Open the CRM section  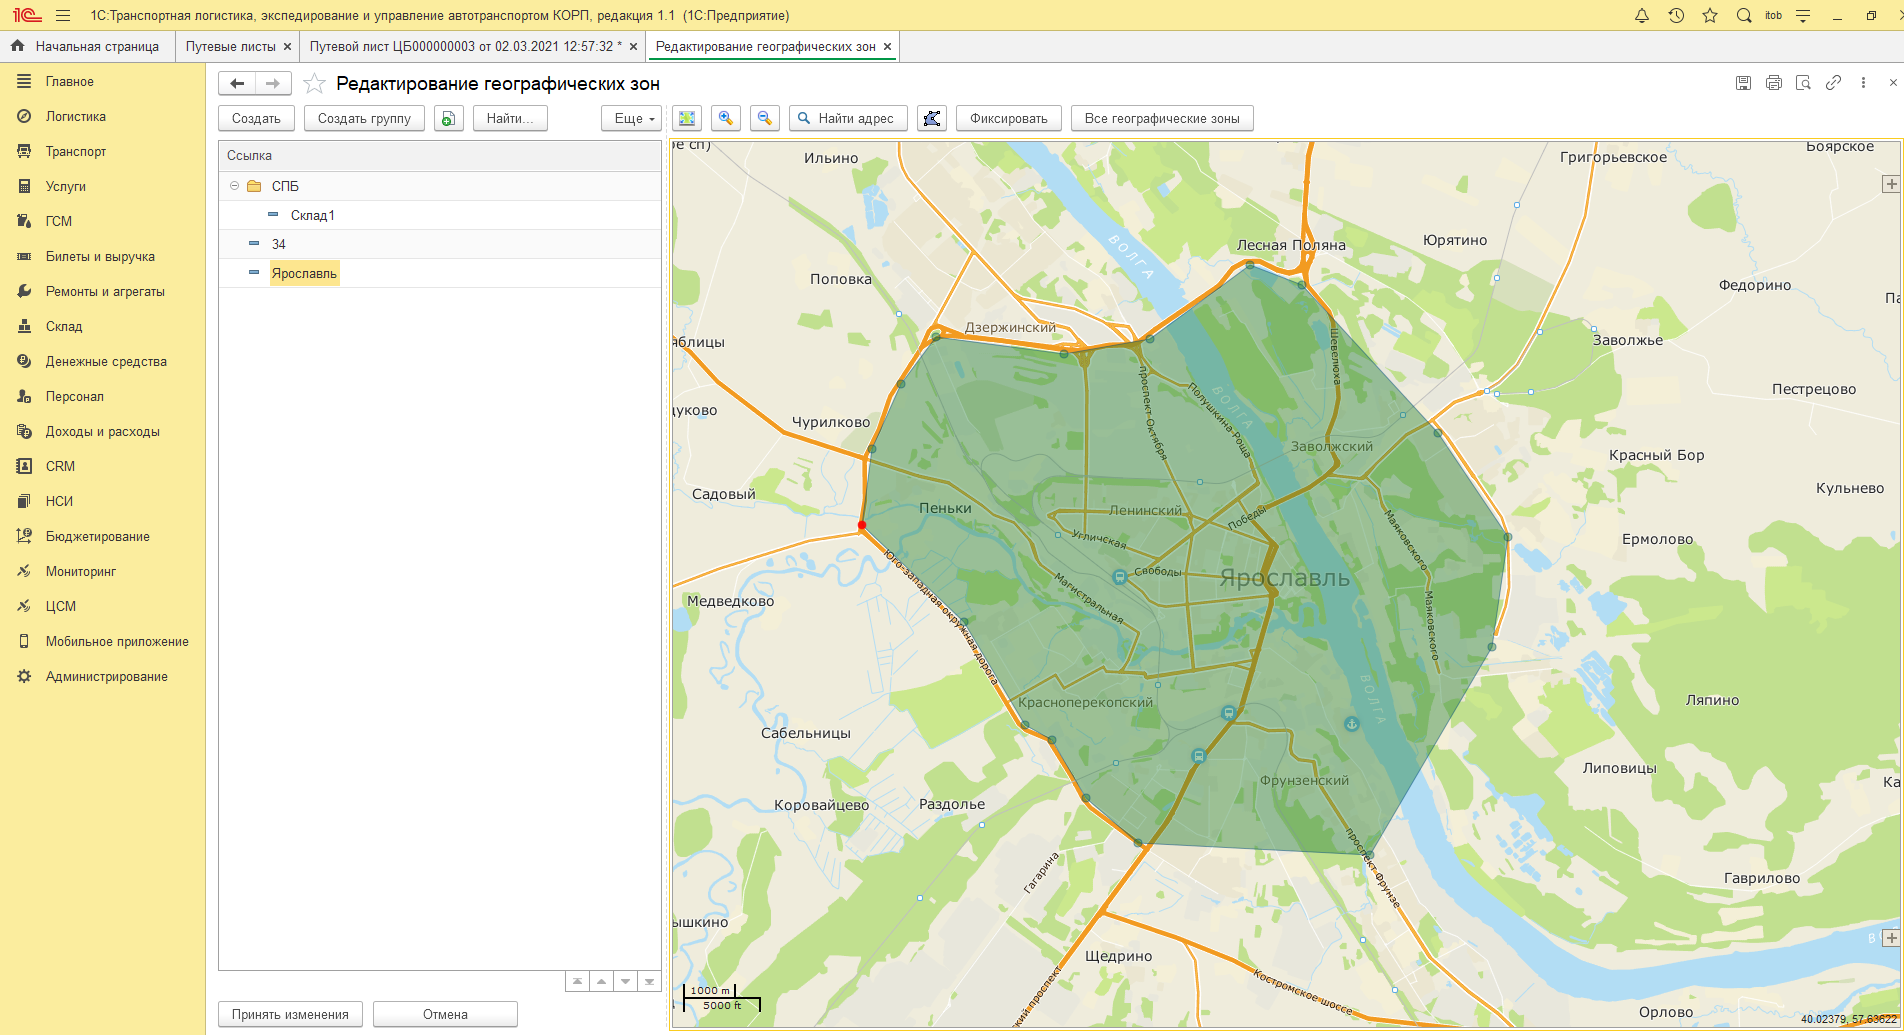coord(60,466)
